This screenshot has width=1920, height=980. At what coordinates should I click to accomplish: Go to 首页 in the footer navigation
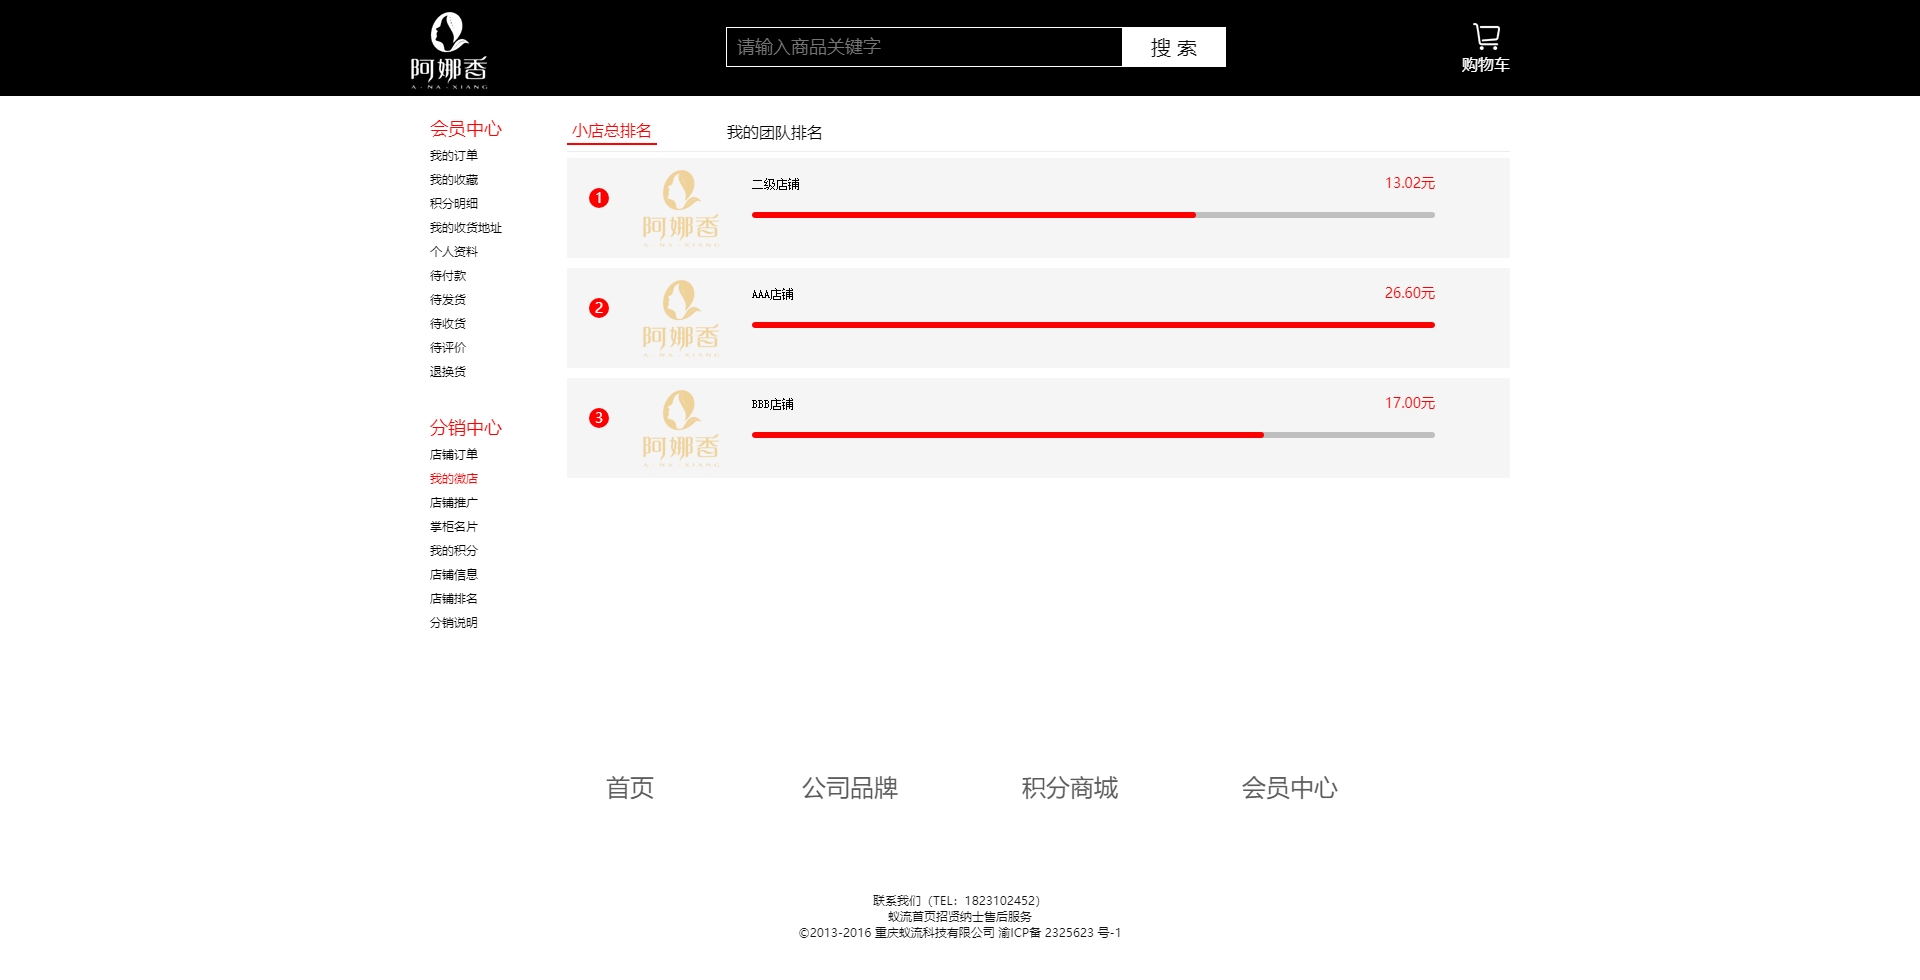(x=630, y=788)
